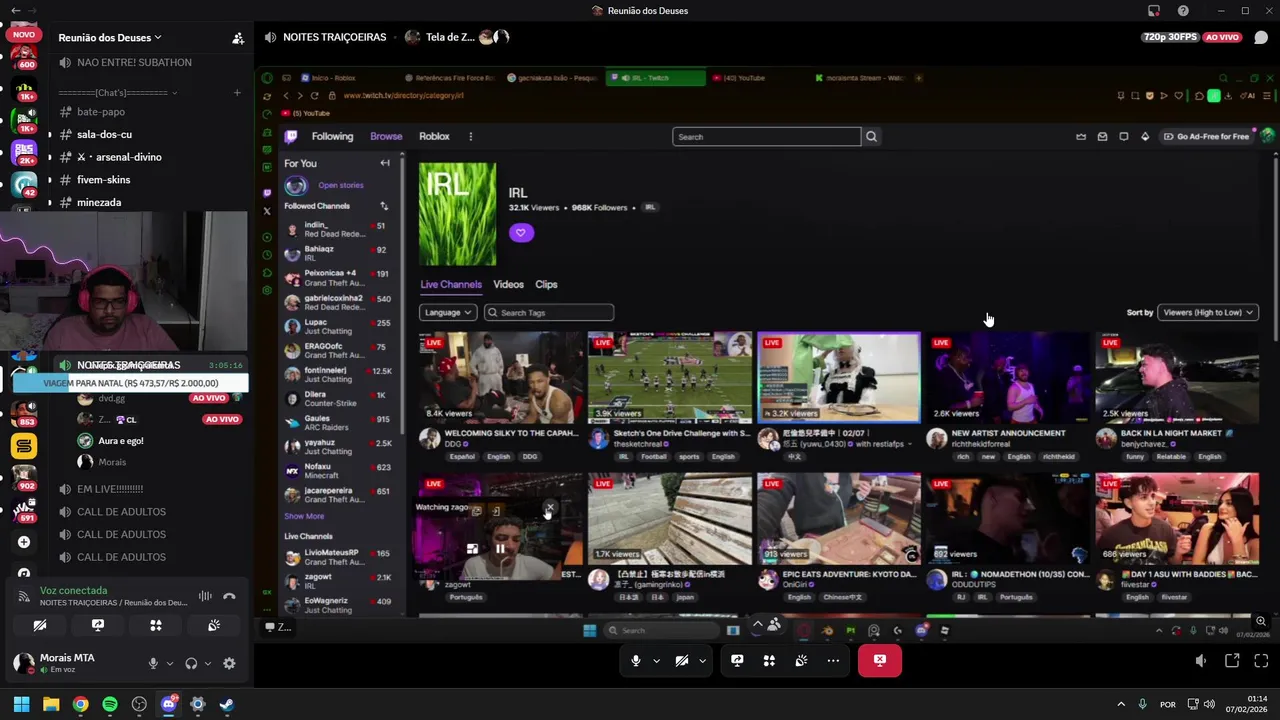The width and height of the screenshot is (1280, 720).
Task: Toggle microphone in the stream control bar
Action: click(636, 660)
